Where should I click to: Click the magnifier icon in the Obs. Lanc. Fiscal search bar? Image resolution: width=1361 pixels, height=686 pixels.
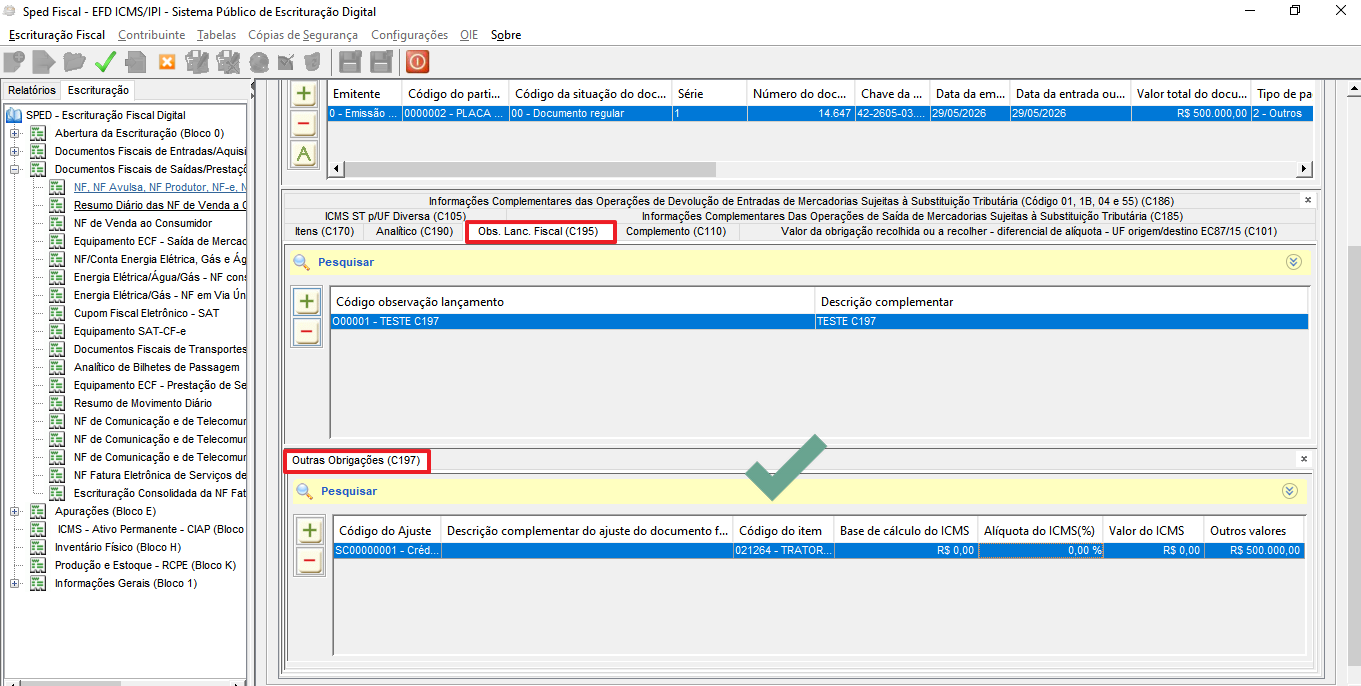(x=301, y=262)
